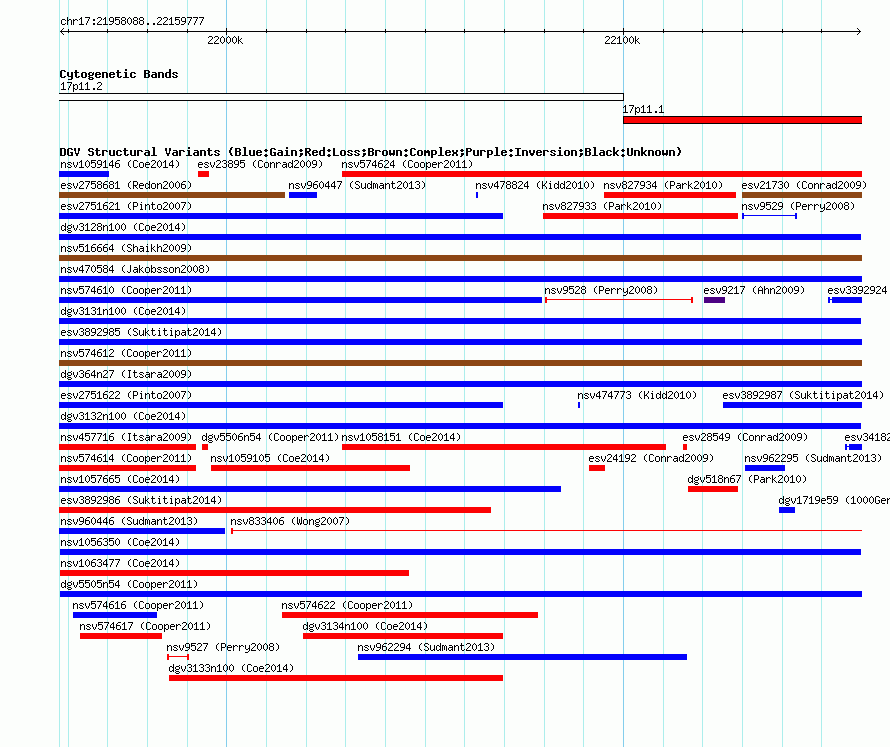Open nsv1059105 (Coe2014) variant label
The height and width of the screenshot is (747, 890).
270,459
